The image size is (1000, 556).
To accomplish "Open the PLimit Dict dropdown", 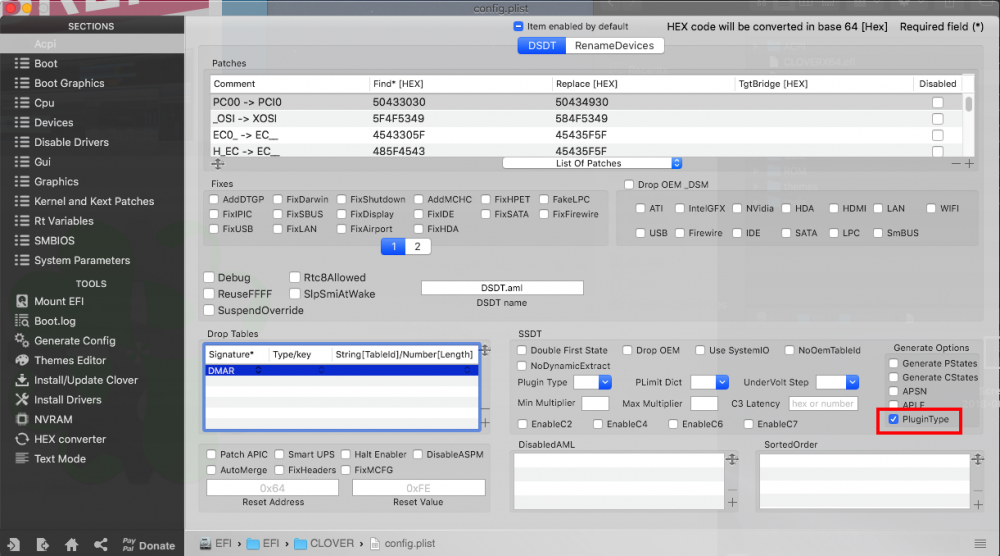I will tap(709, 382).
